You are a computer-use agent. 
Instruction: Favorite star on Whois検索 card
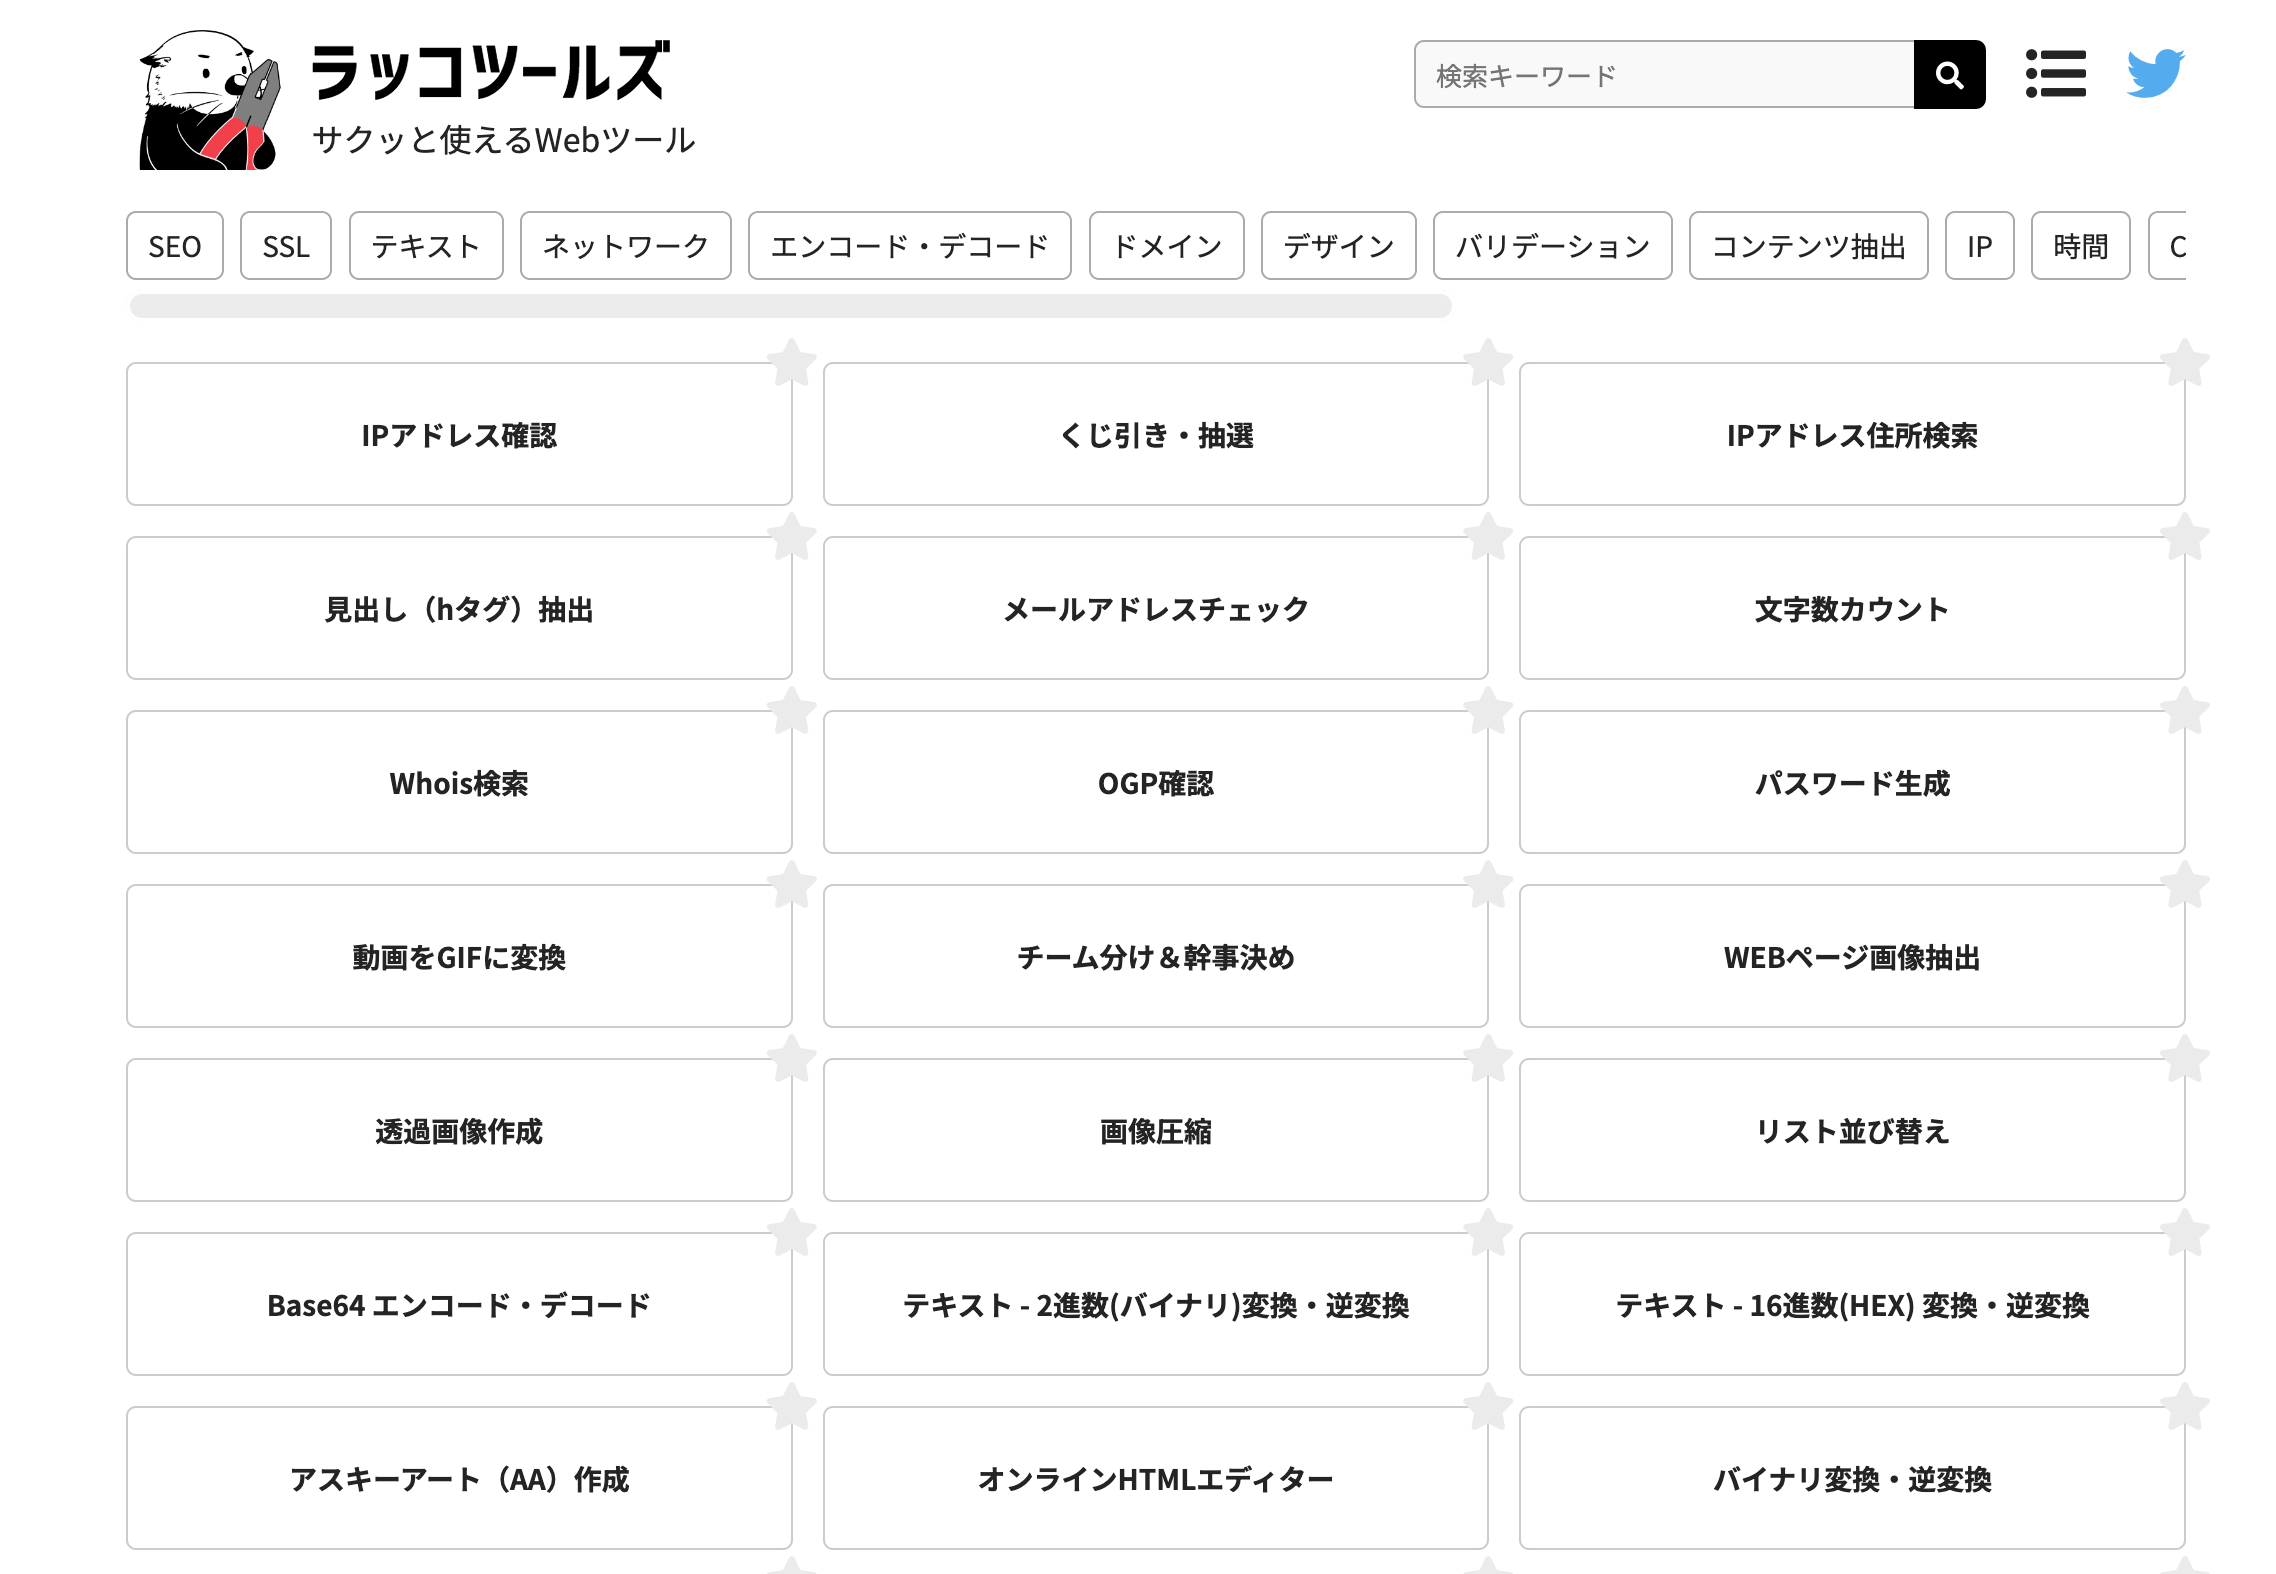tap(791, 710)
